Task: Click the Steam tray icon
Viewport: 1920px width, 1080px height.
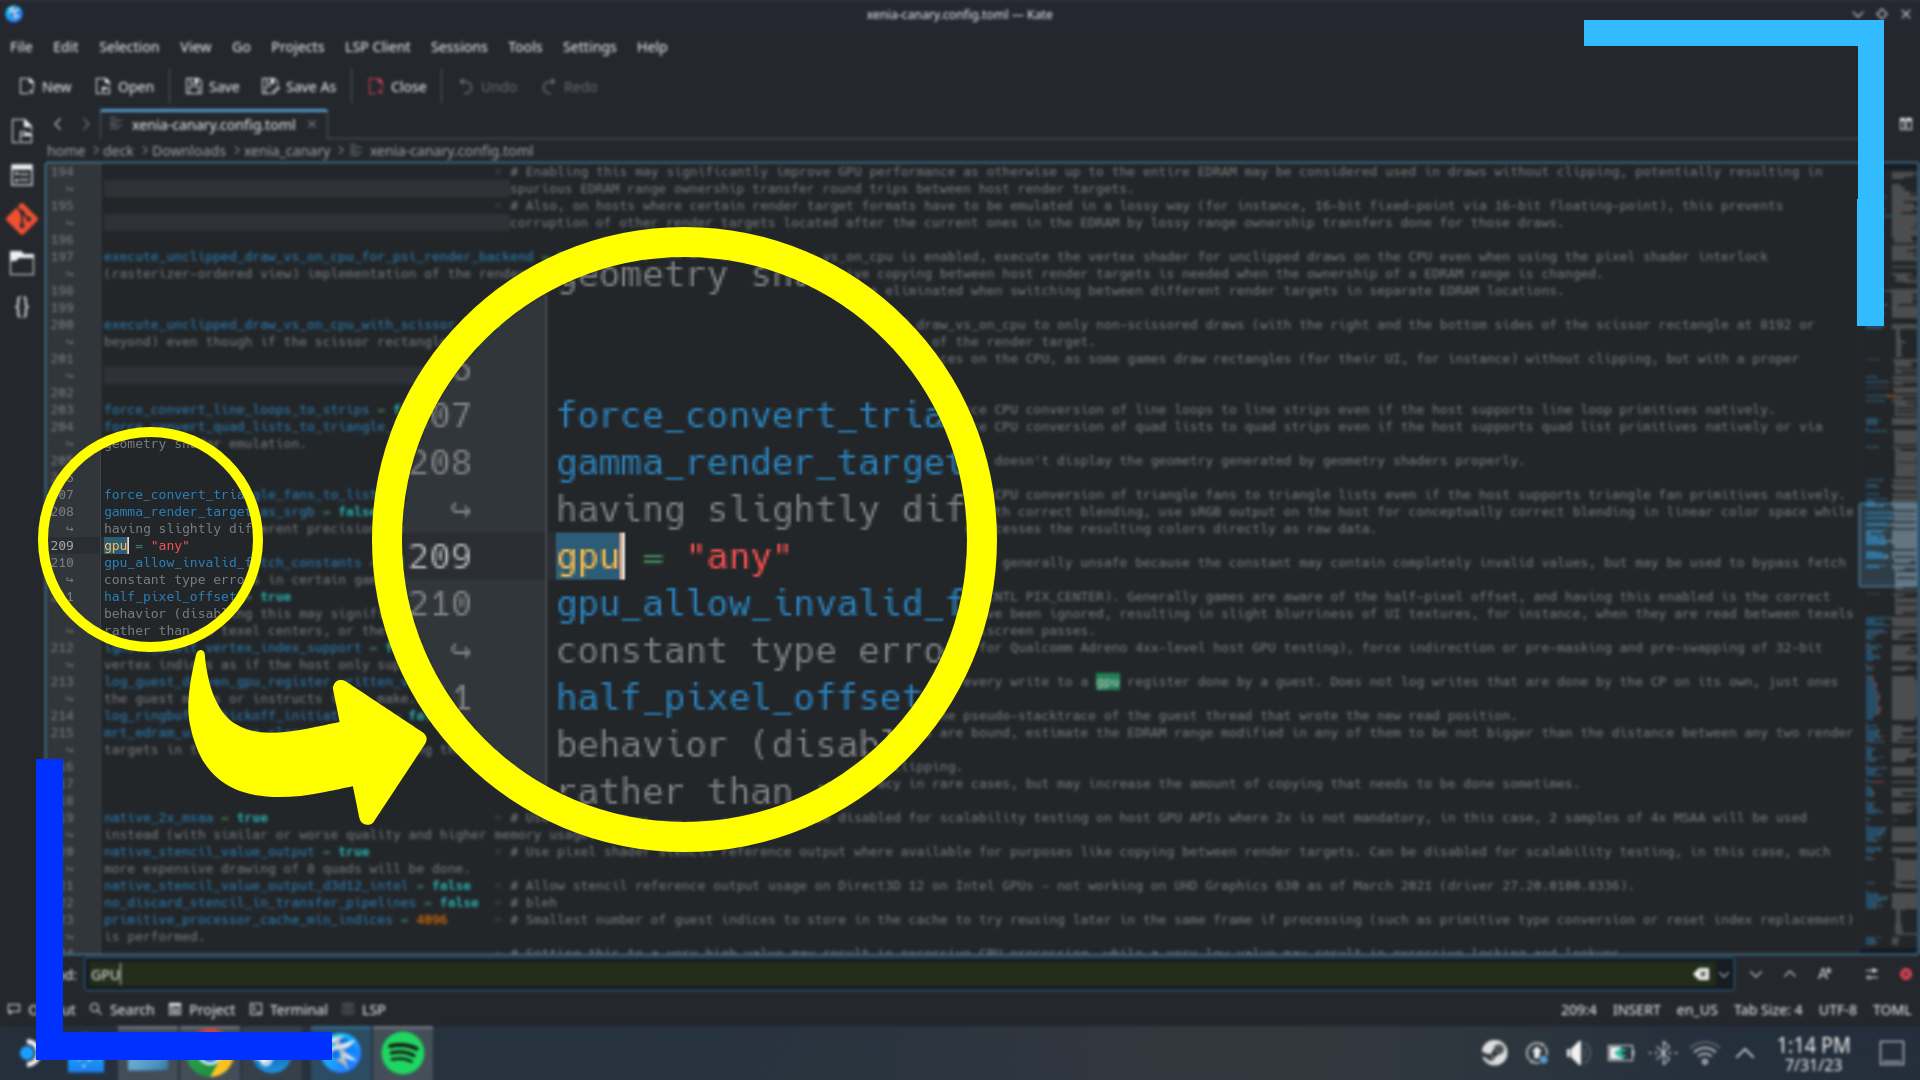Action: pos(1495,1053)
